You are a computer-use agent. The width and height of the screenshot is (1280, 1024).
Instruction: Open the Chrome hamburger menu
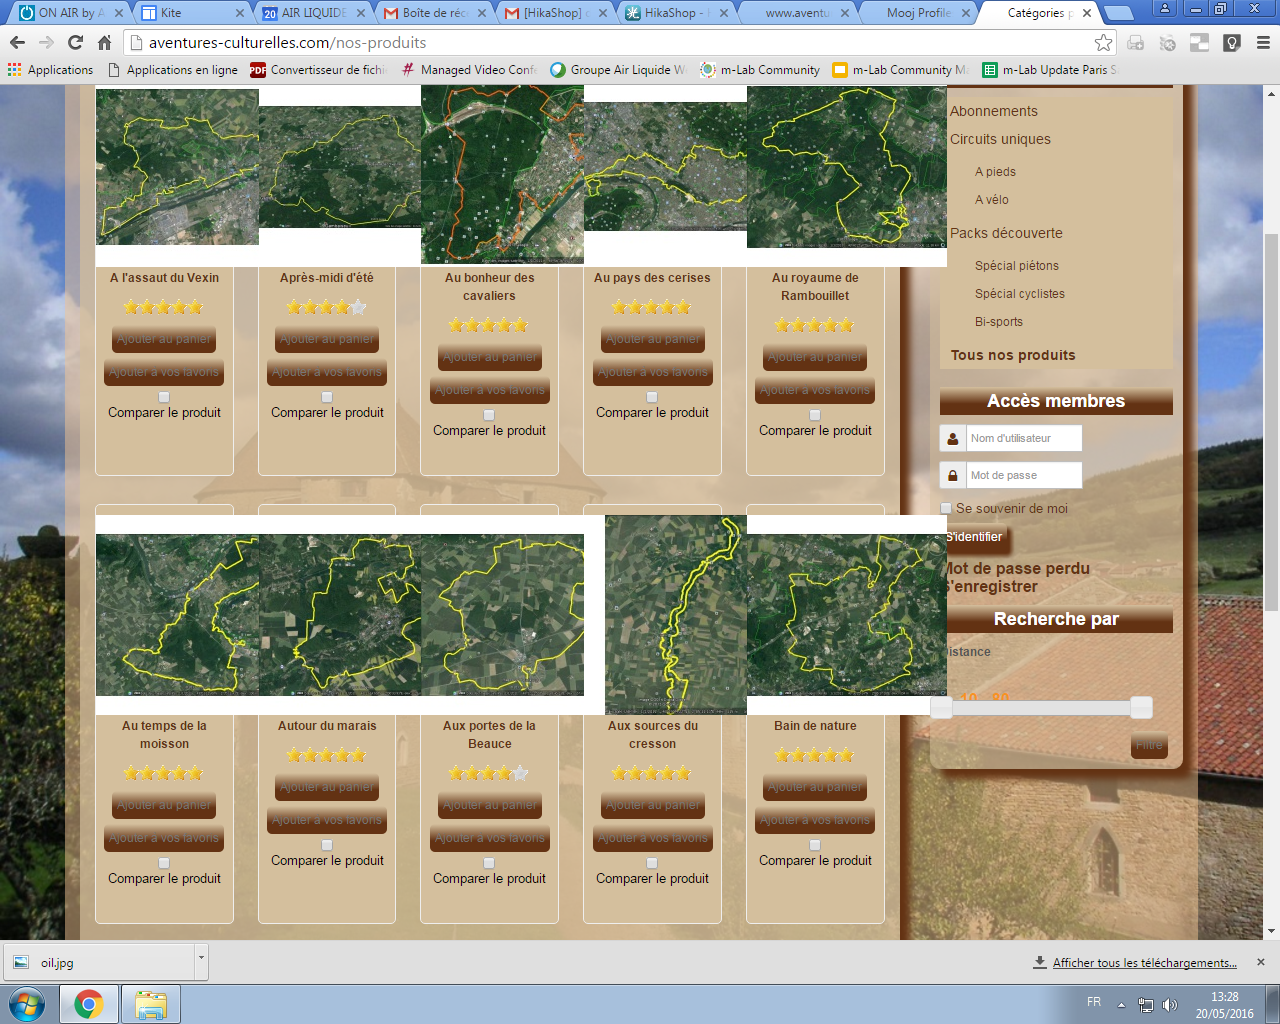(x=1263, y=42)
